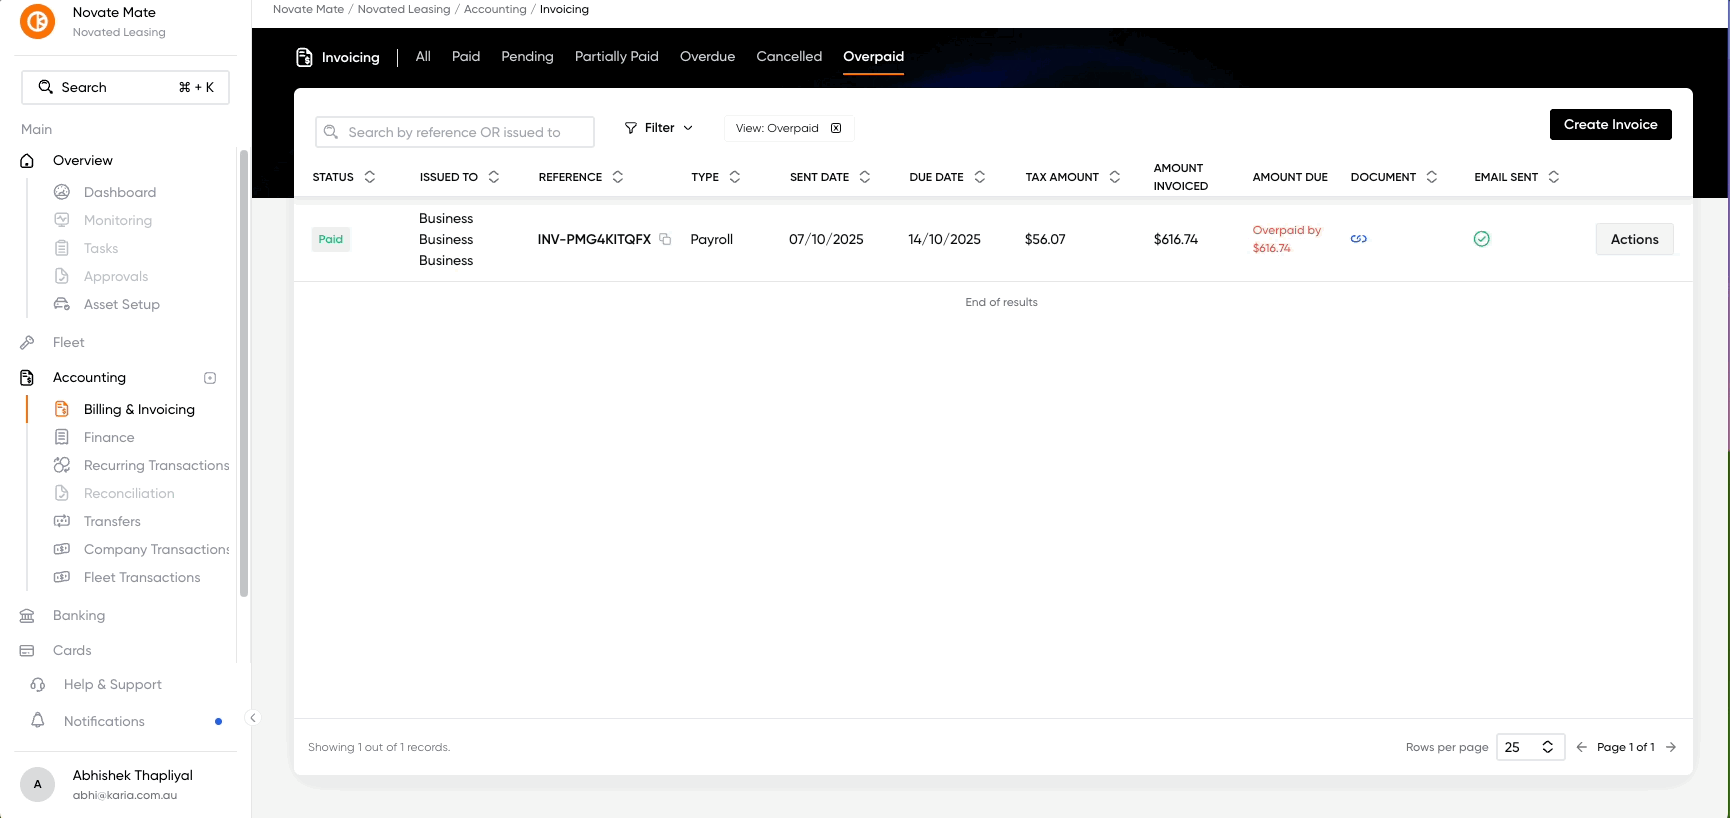Click the Notifications bell icon

[x=38, y=721]
